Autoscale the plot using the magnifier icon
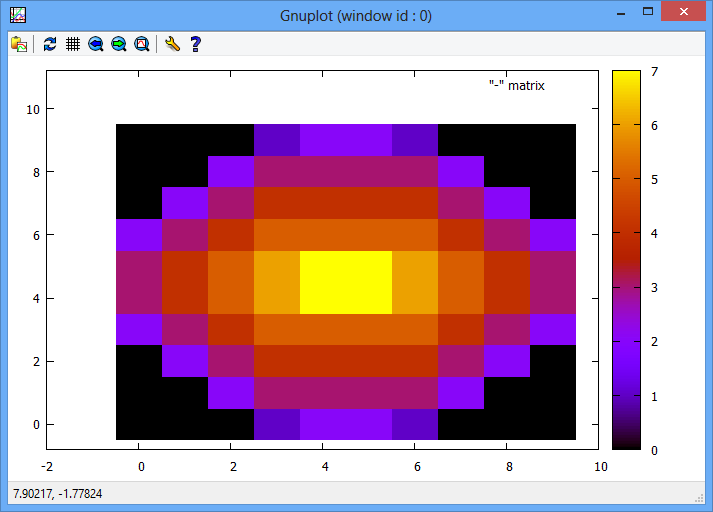 (142, 44)
